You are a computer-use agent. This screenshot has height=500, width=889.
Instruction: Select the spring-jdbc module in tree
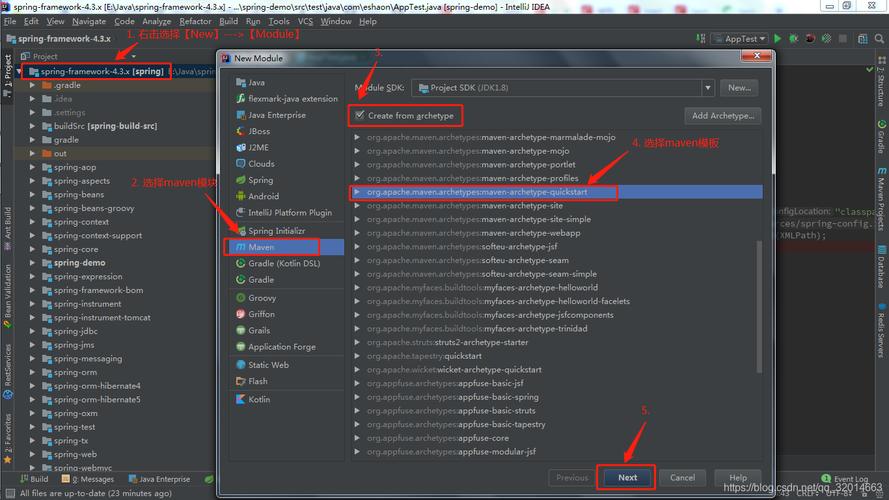(x=75, y=331)
